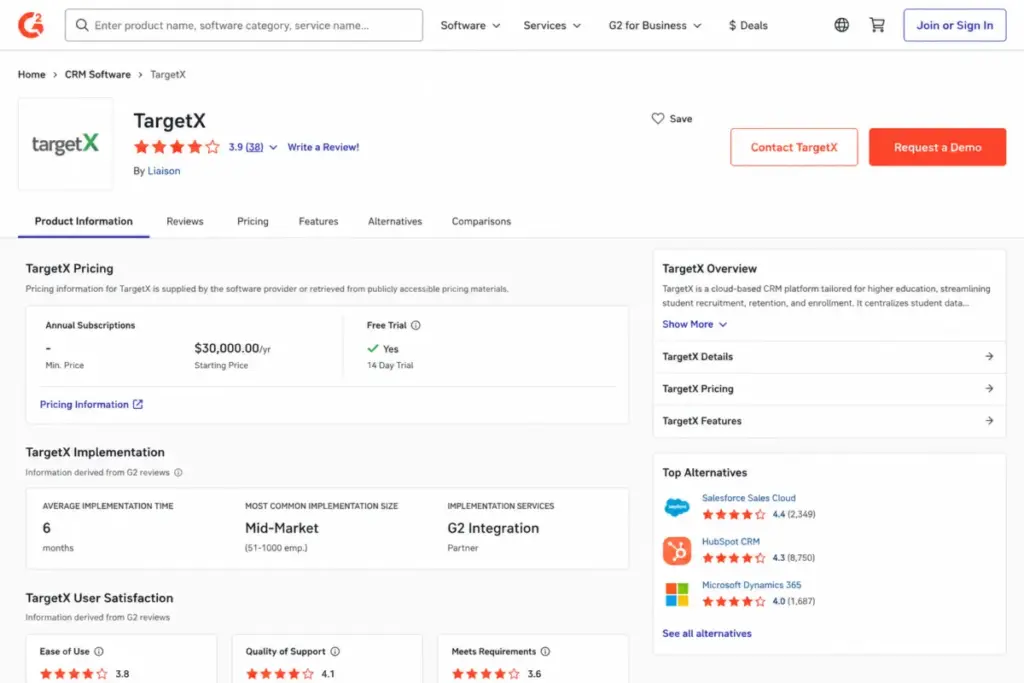1024x683 pixels.
Task: Click the TargetX star rating icons
Action: pos(177,147)
